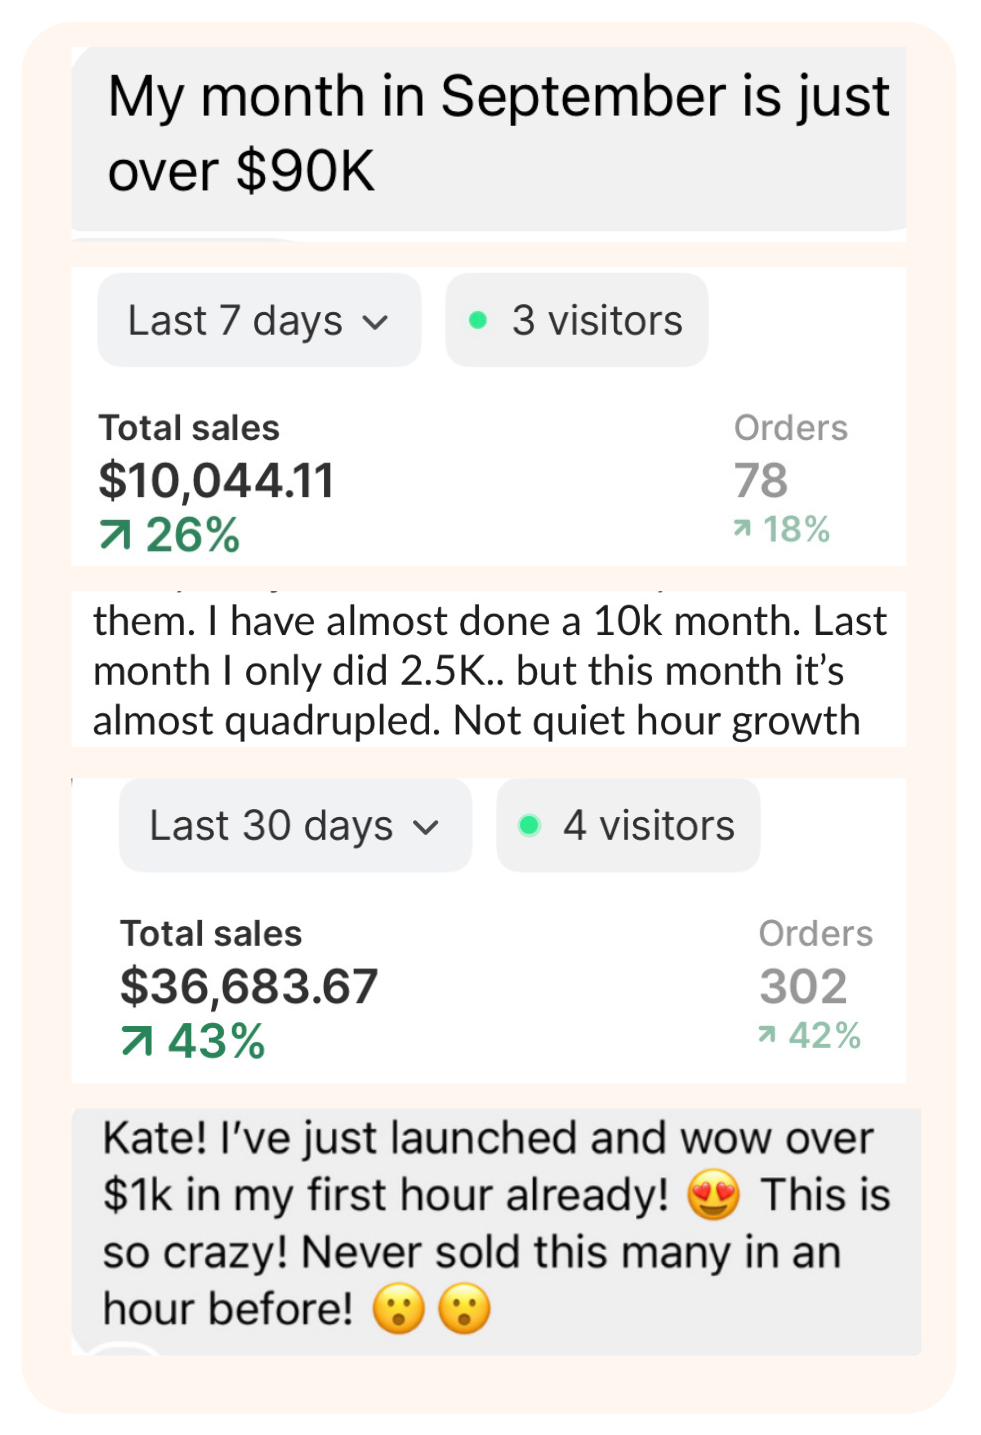The height and width of the screenshot is (1435, 981).
Task: Click the up arrow beside 42% orders
Action: pos(767,1034)
